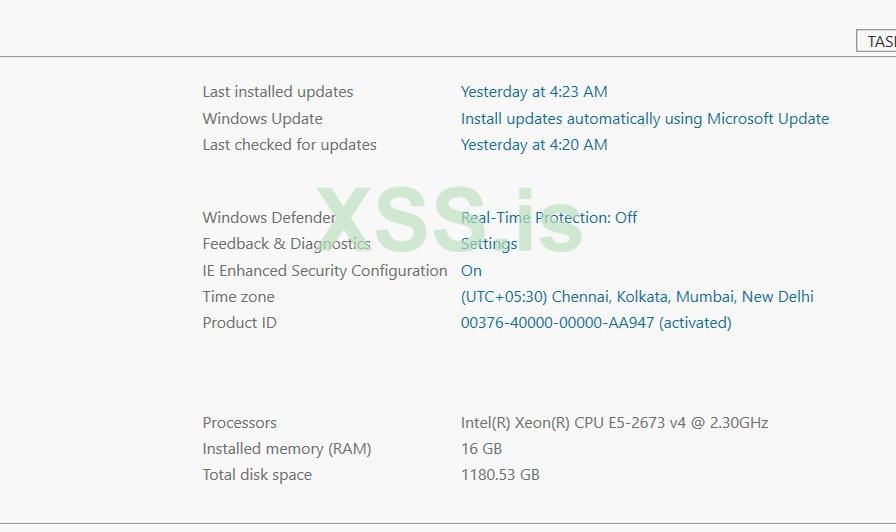Open the TASKS dropdown button

pyautogui.click(x=878, y=41)
